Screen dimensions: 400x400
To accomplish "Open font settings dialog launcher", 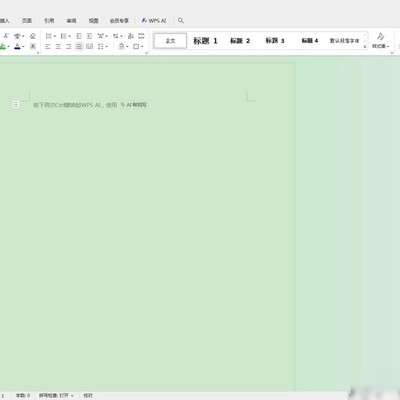I will pyautogui.click(x=38, y=53).
